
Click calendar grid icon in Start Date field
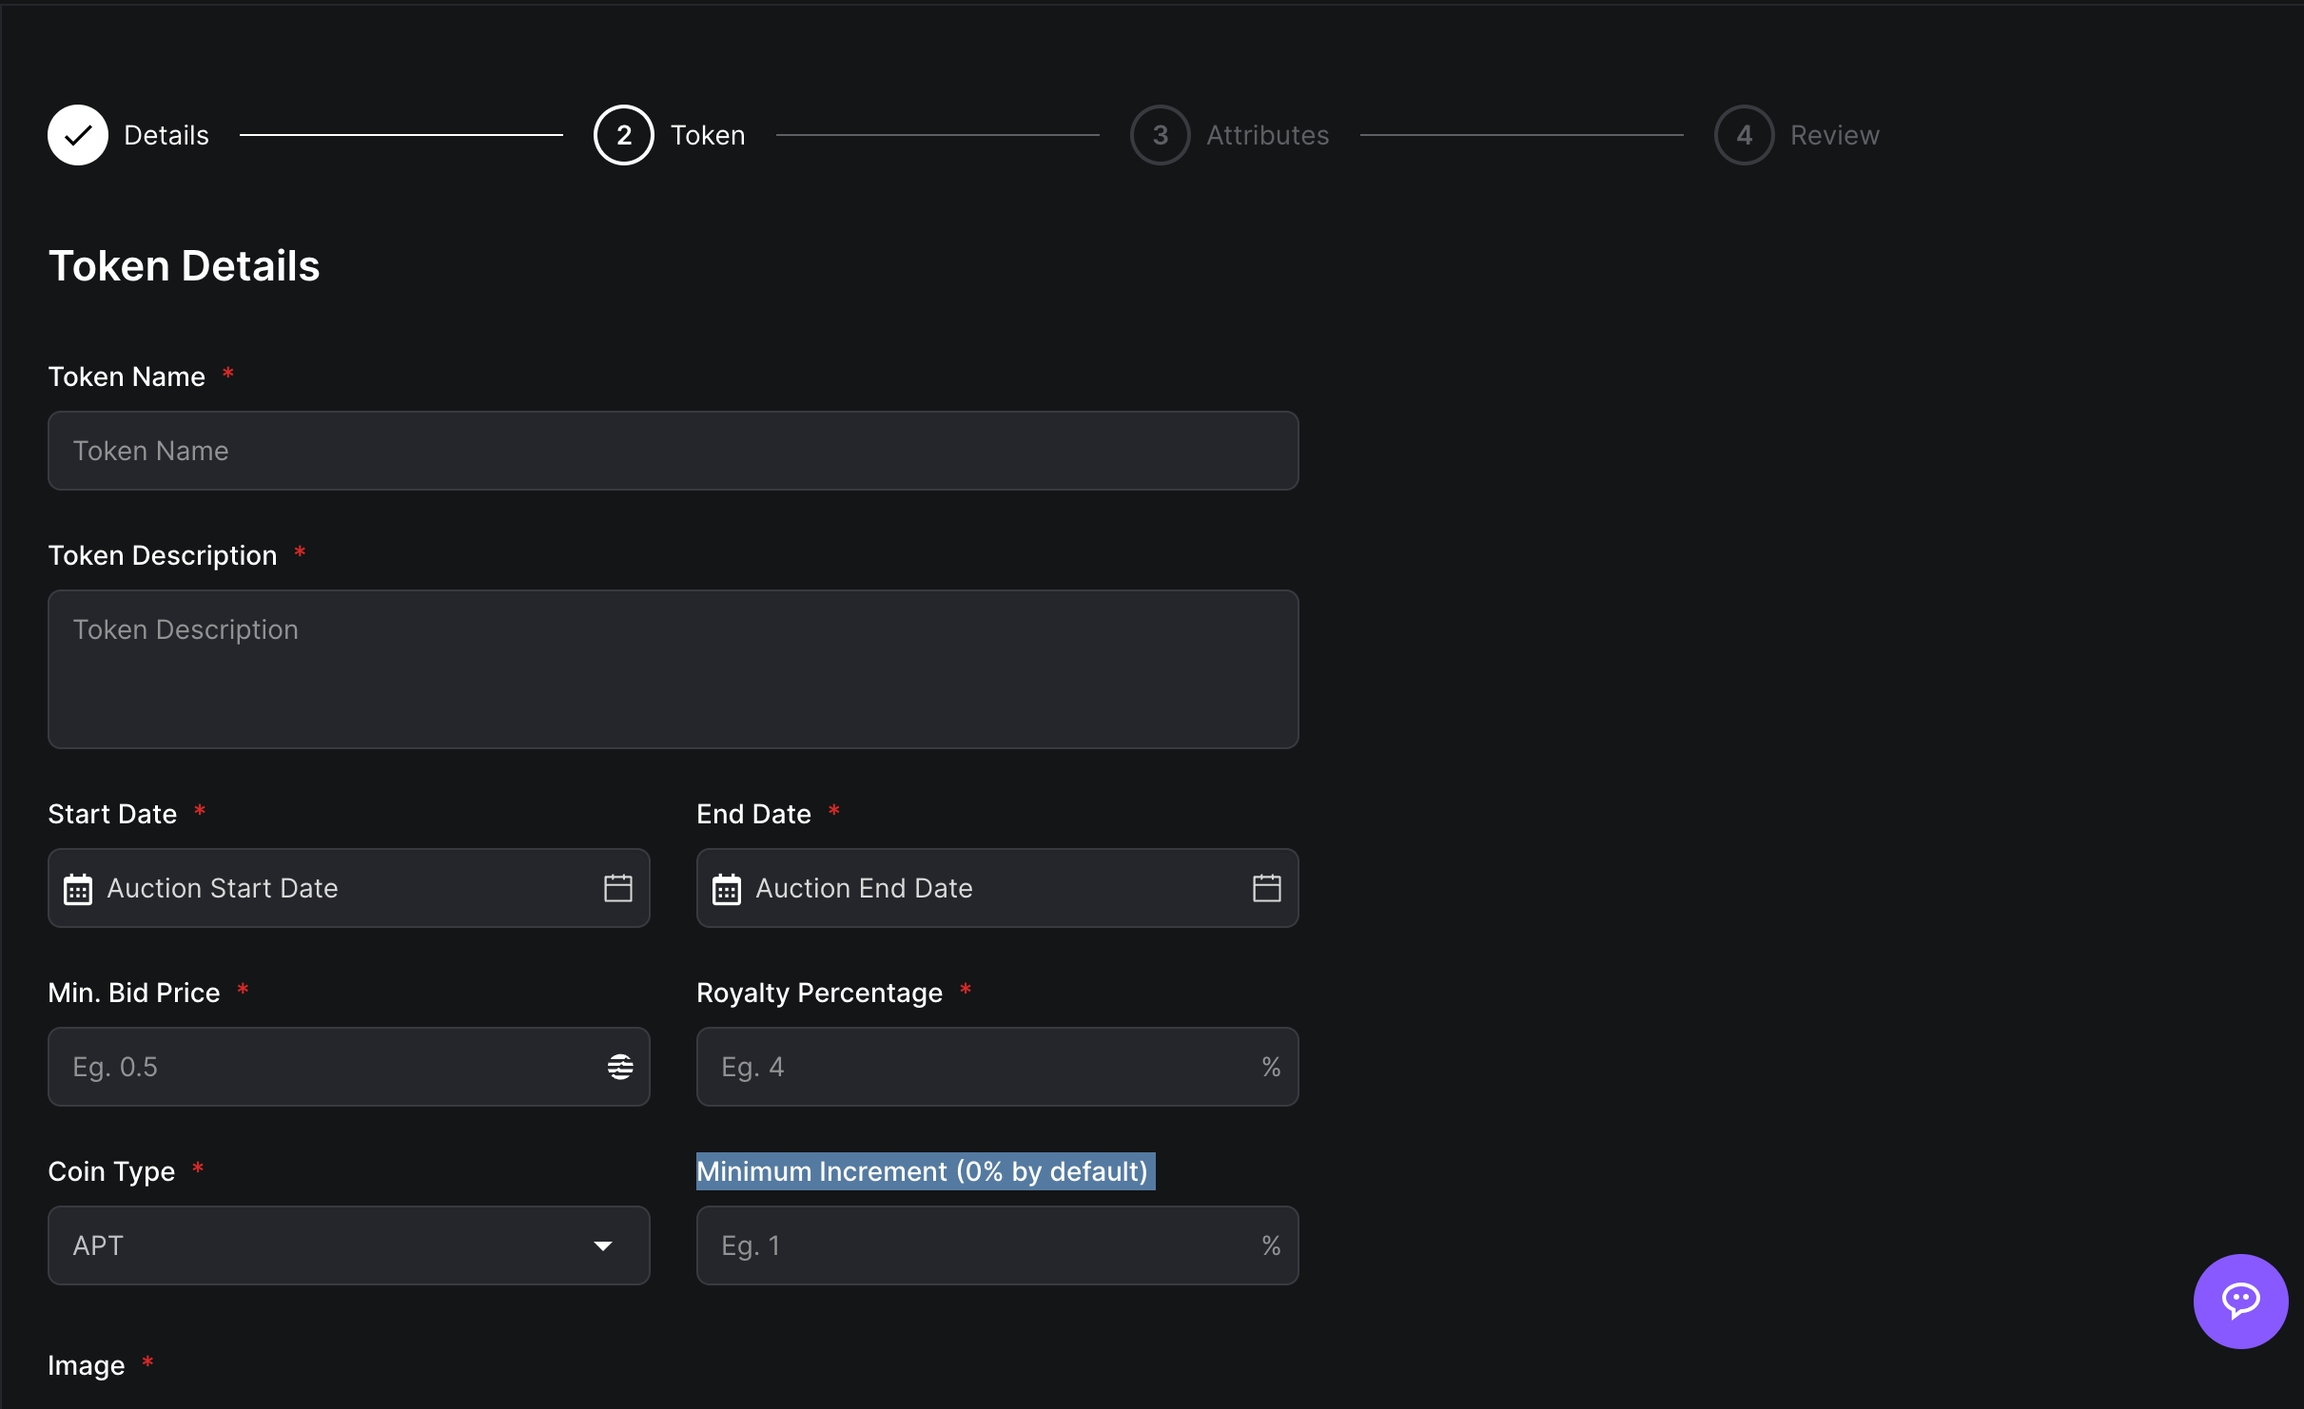pos(78,889)
